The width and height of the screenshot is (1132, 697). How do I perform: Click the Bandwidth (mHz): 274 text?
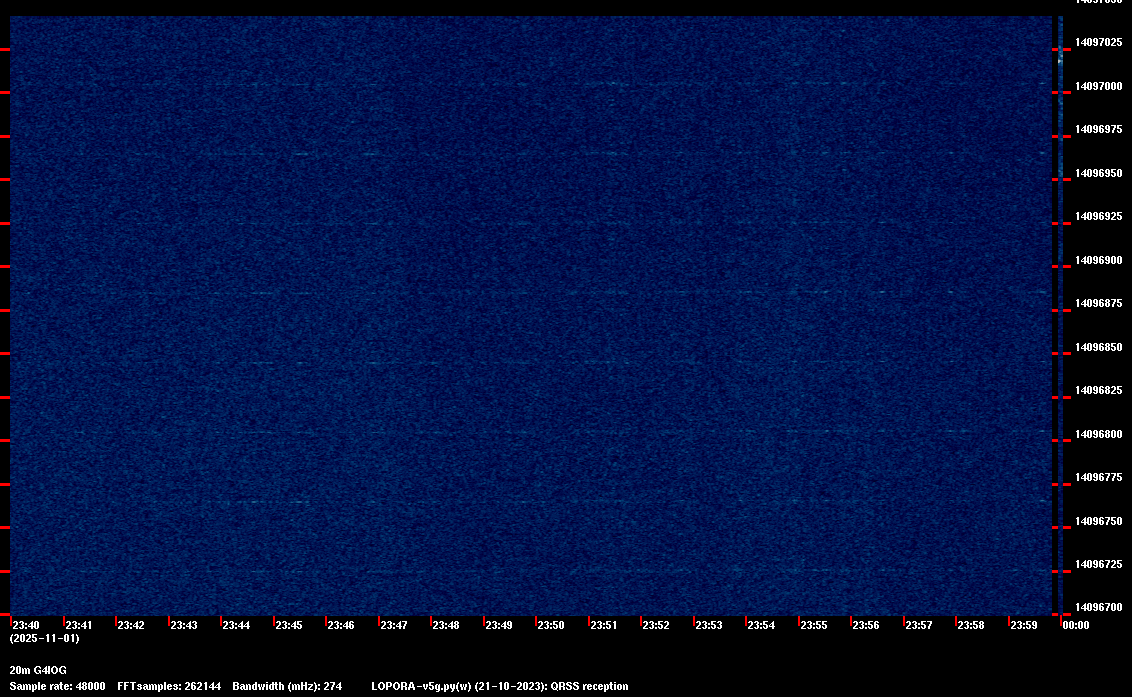(287, 686)
